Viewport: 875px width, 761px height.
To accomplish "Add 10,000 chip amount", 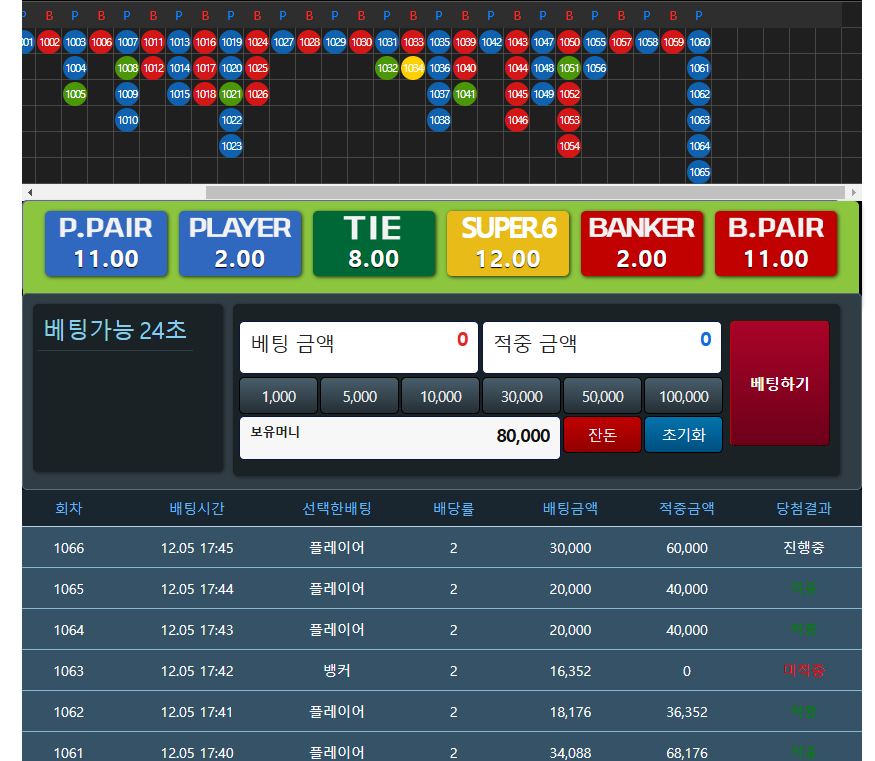I will pos(440,396).
